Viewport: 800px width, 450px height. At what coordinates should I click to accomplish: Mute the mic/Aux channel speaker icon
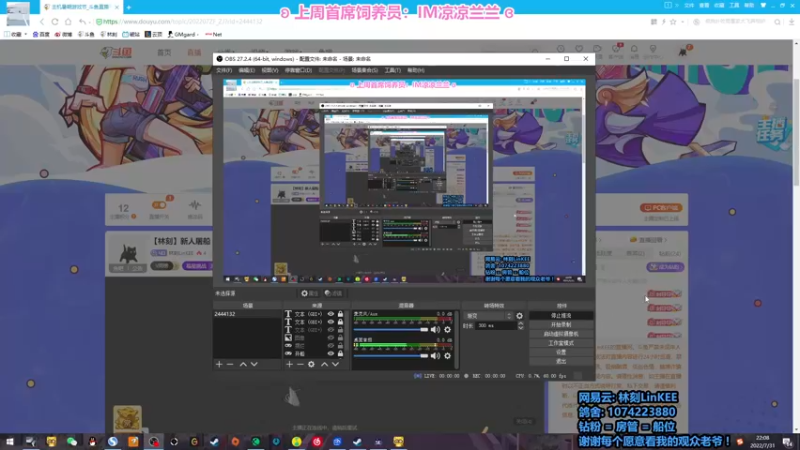click(x=435, y=330)
